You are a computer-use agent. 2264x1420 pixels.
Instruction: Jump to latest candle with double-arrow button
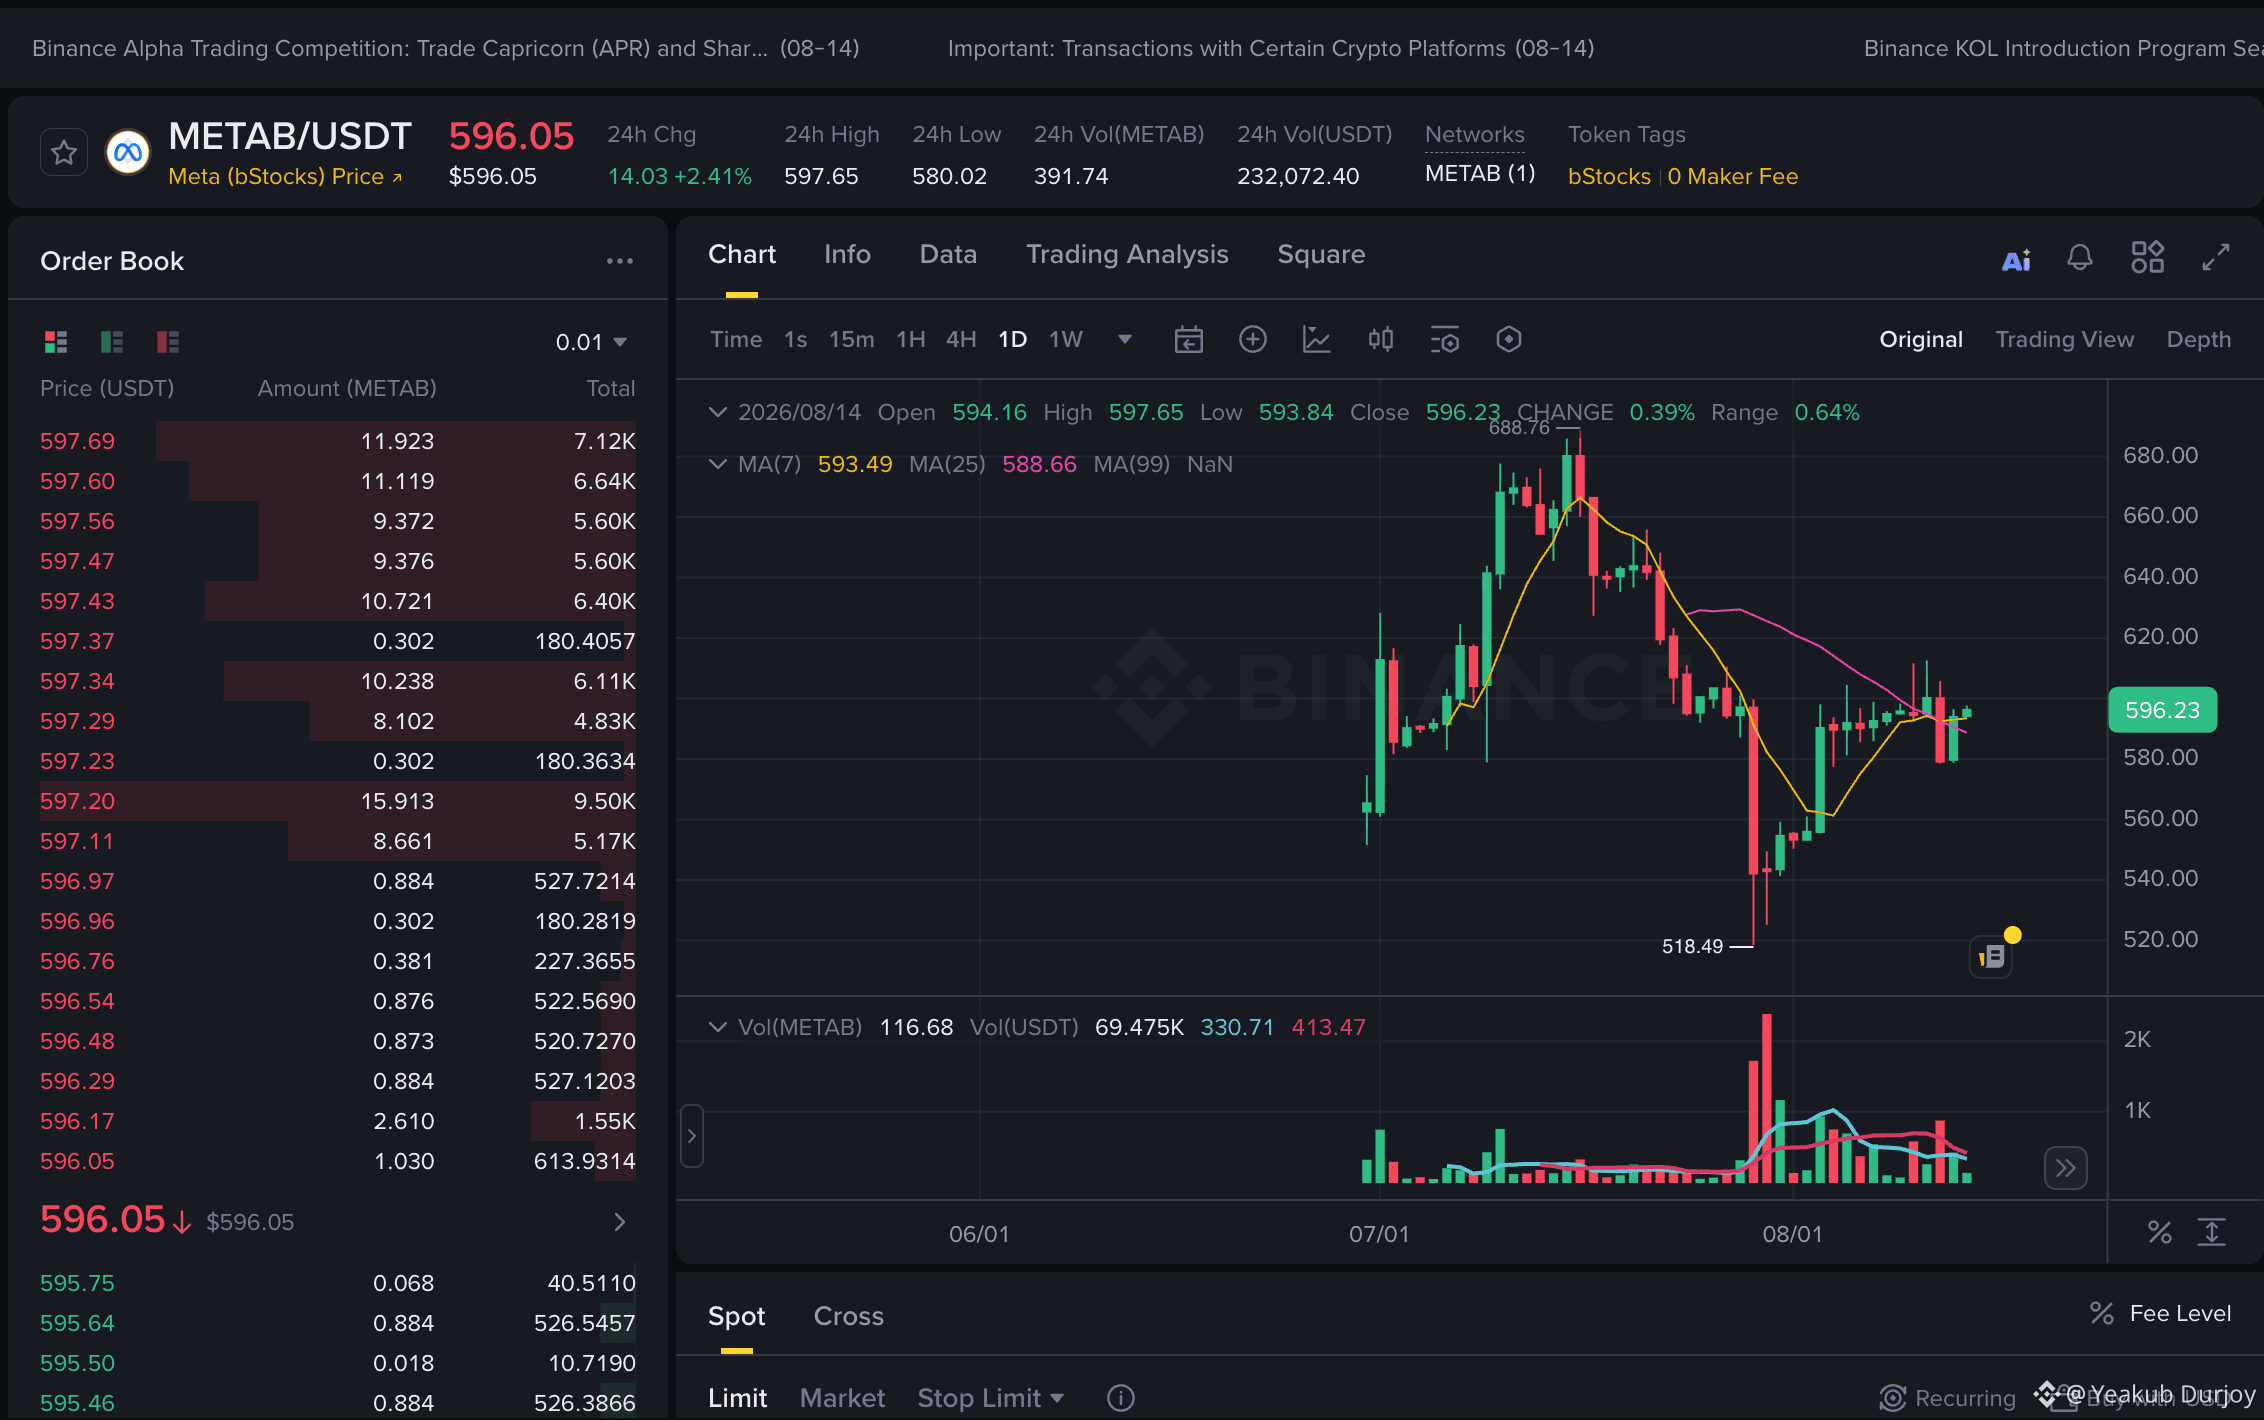click(2066, 1168)
